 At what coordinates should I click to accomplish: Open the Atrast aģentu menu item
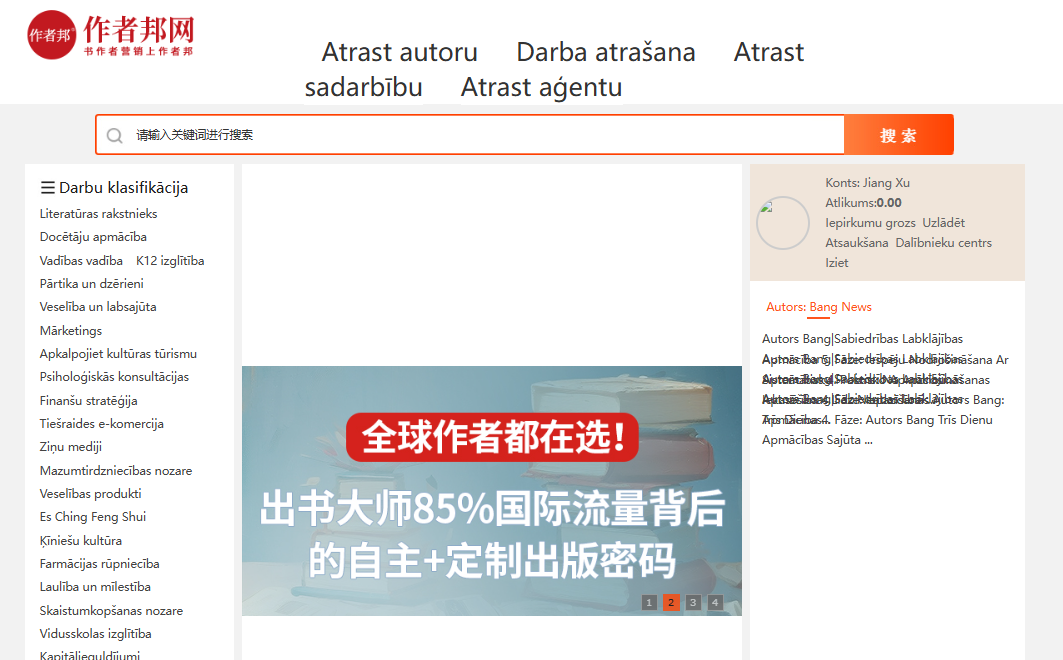pos(541,87)
